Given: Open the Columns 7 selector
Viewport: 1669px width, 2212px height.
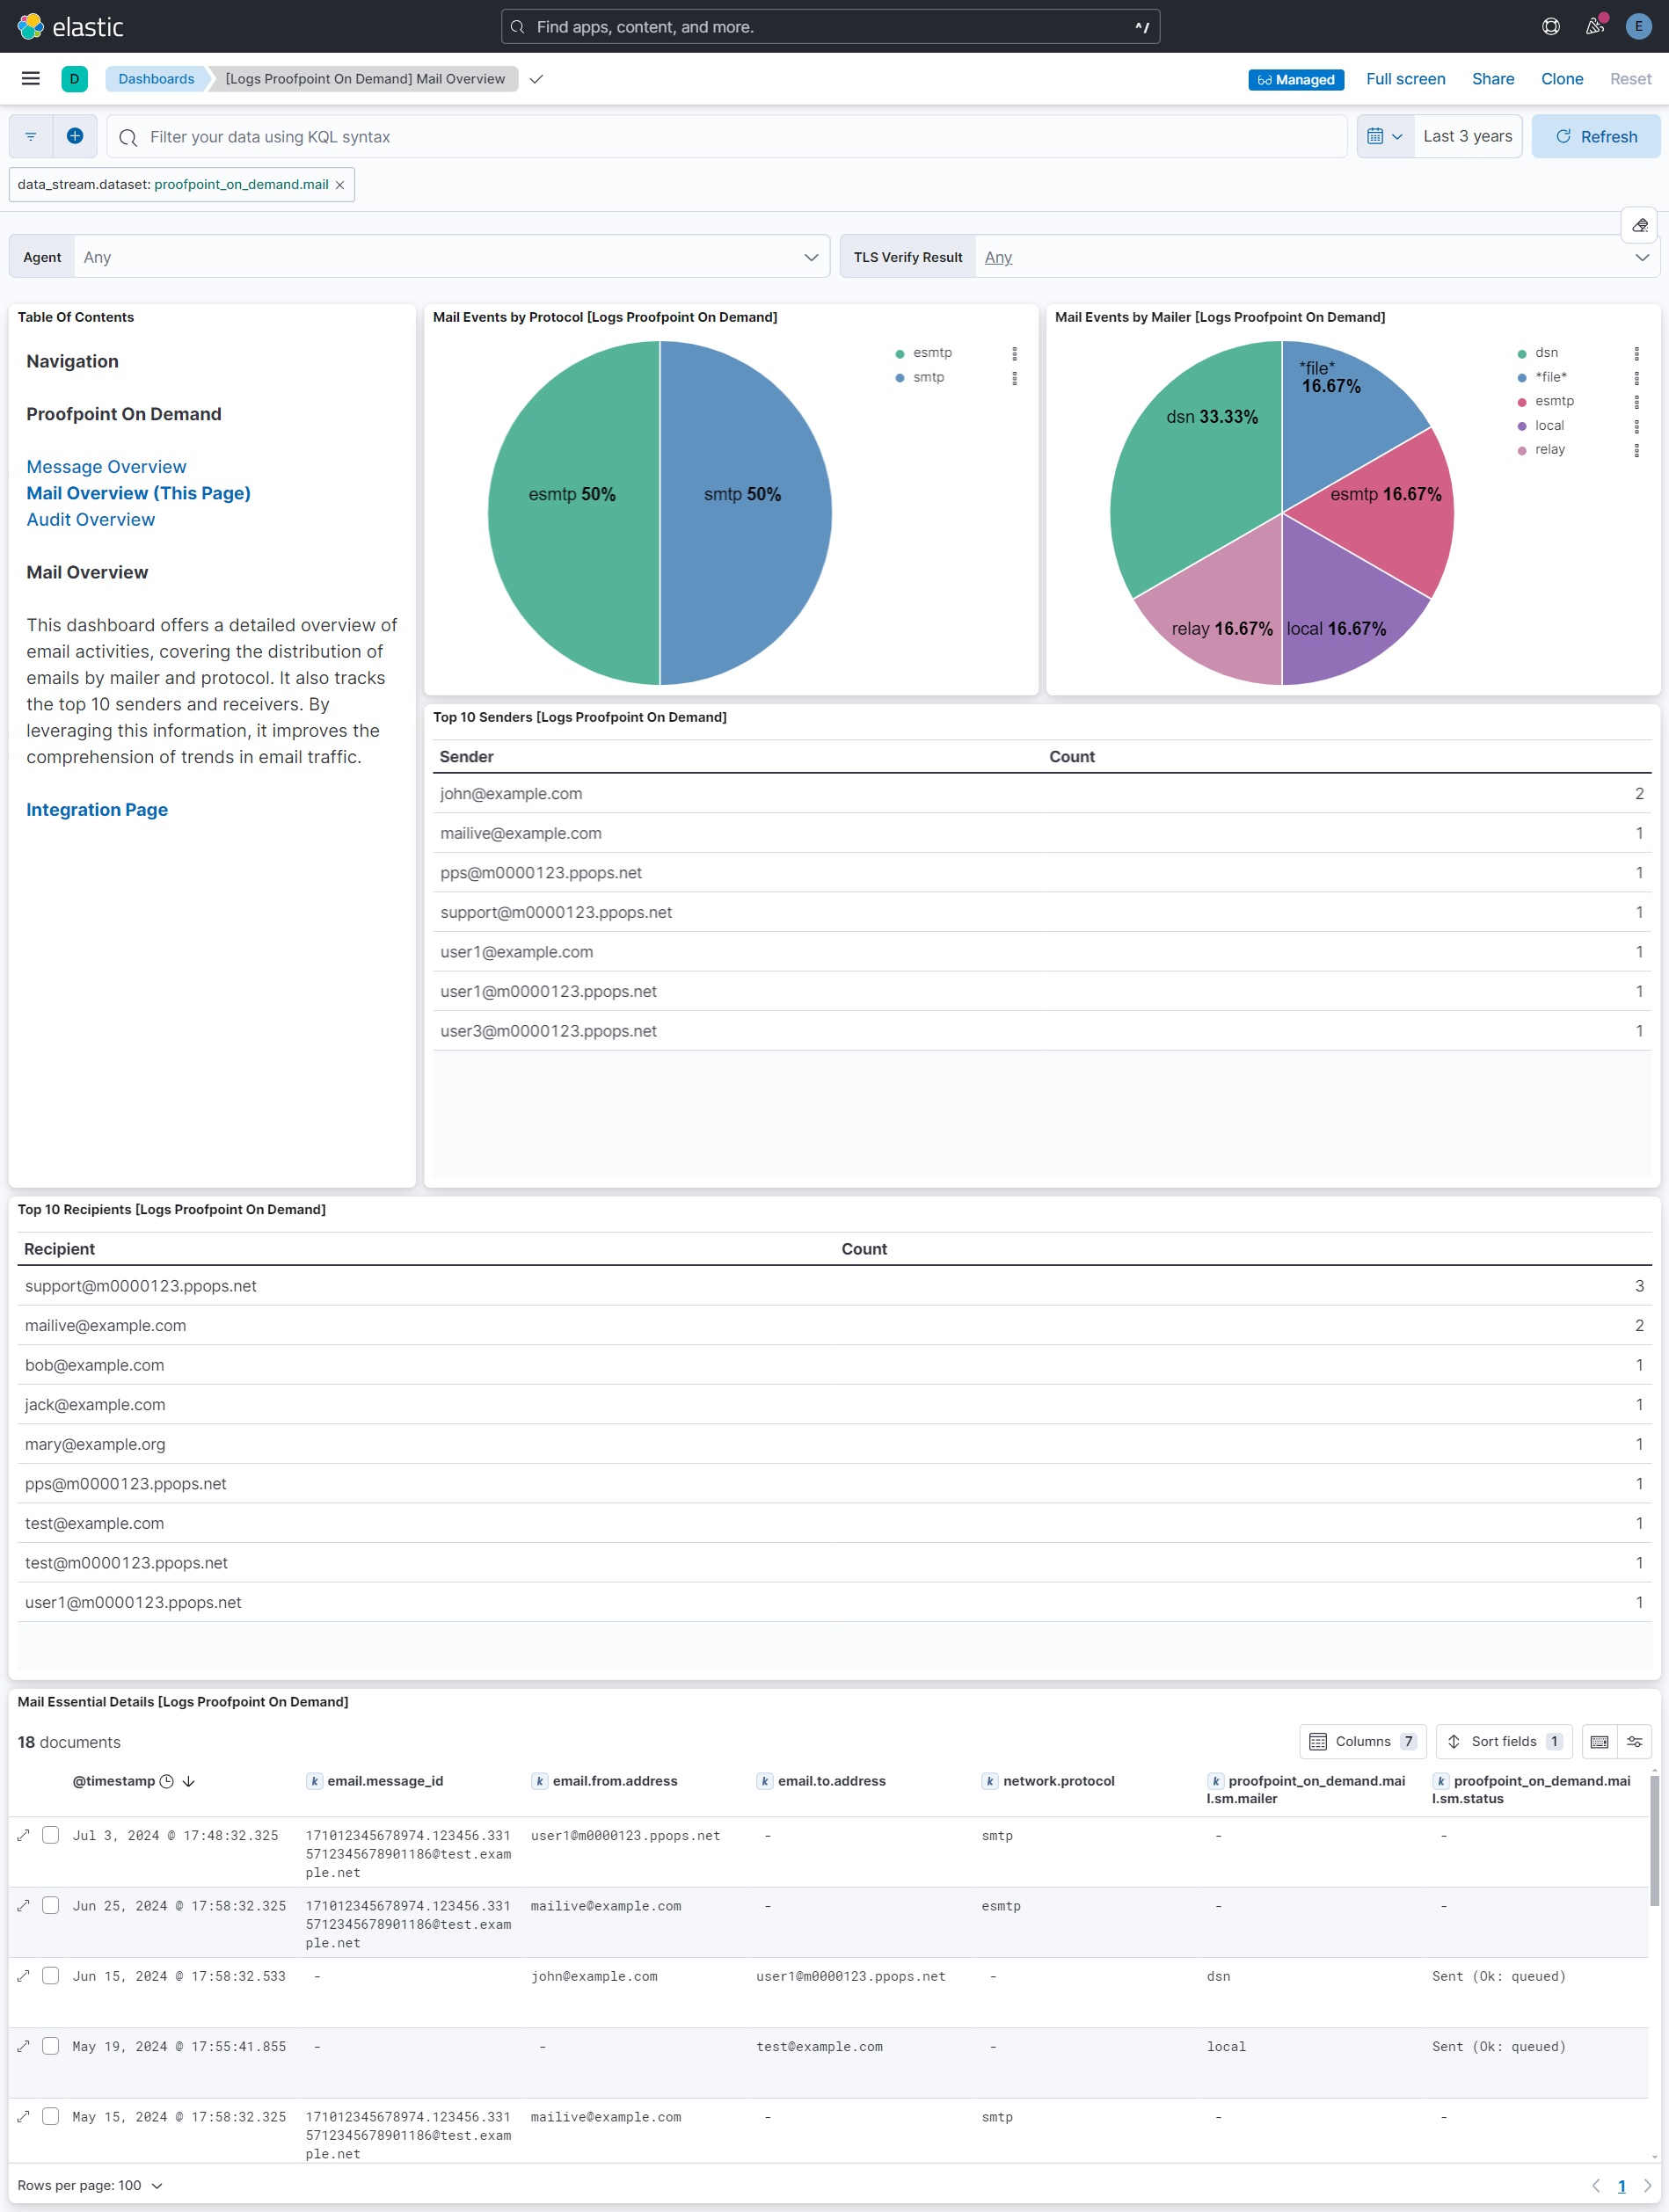Looking at the screenshot, I should point(1363,1742).
